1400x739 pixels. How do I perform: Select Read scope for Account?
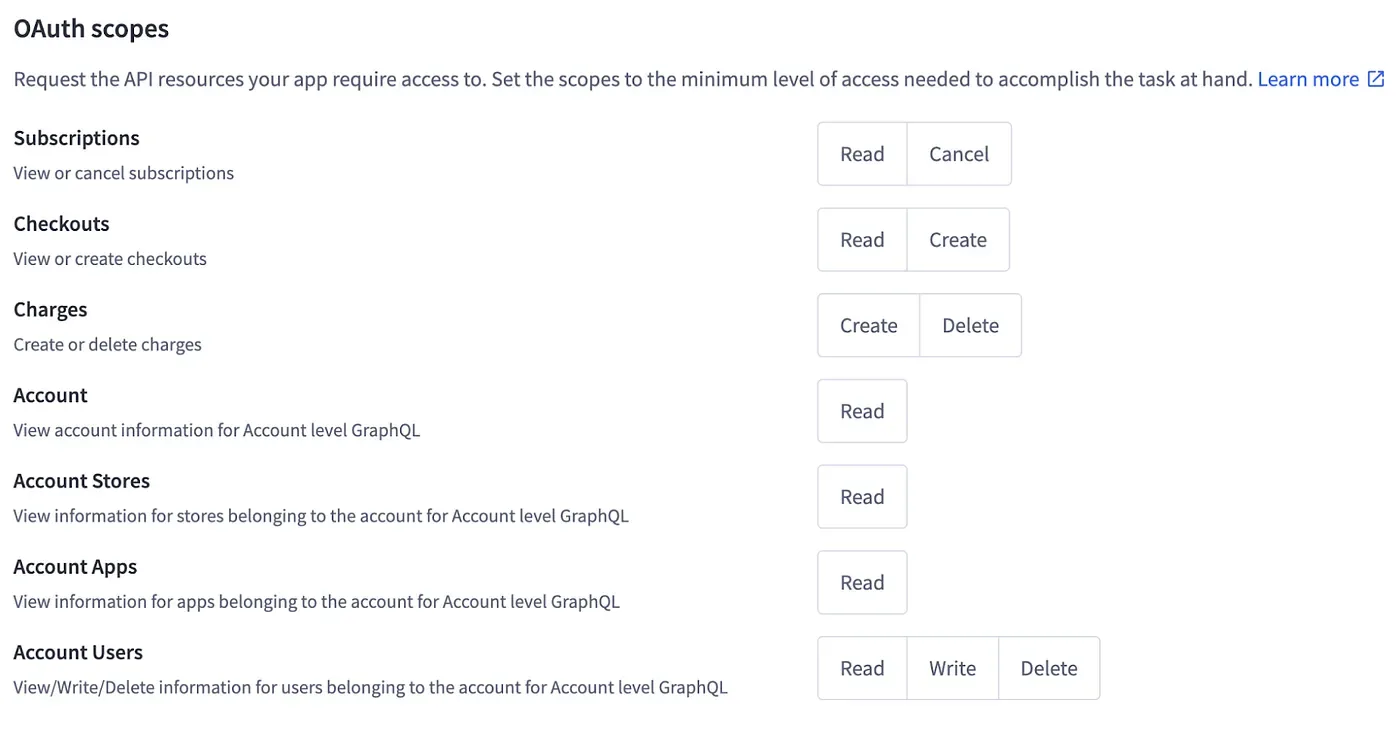tap(862, 411)
